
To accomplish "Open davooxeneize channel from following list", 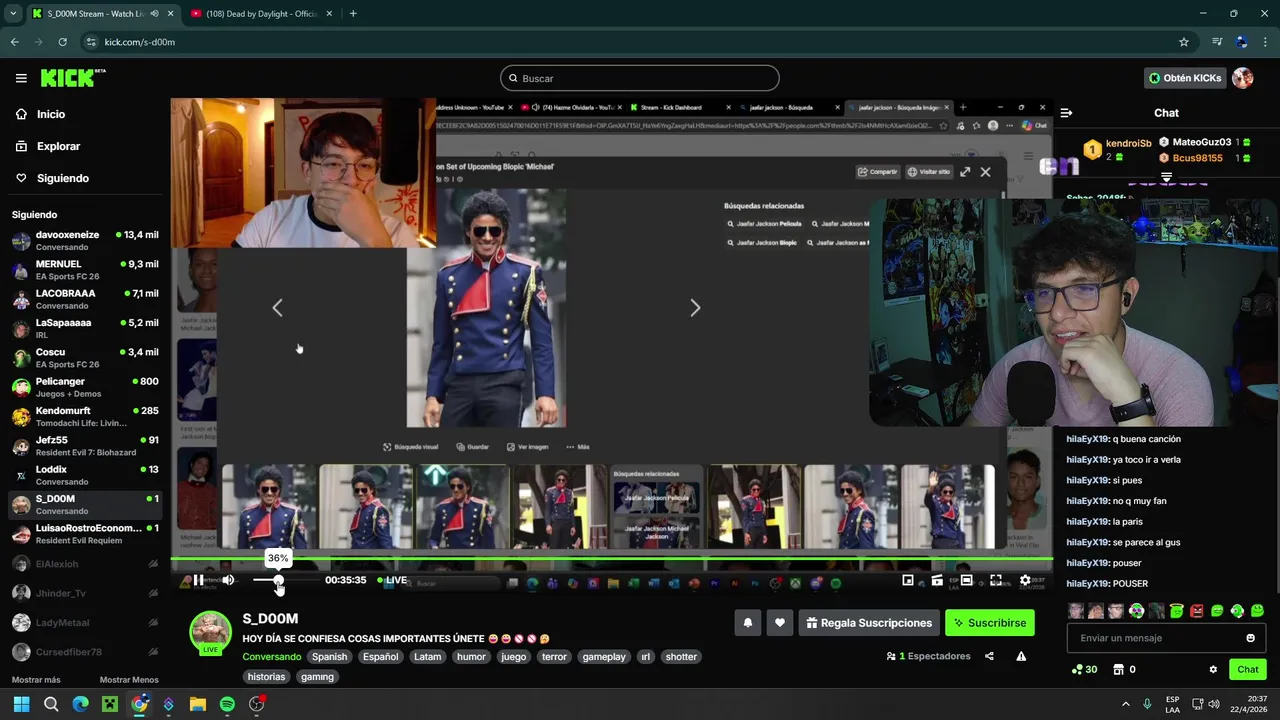I will click(x=85, y=240).
